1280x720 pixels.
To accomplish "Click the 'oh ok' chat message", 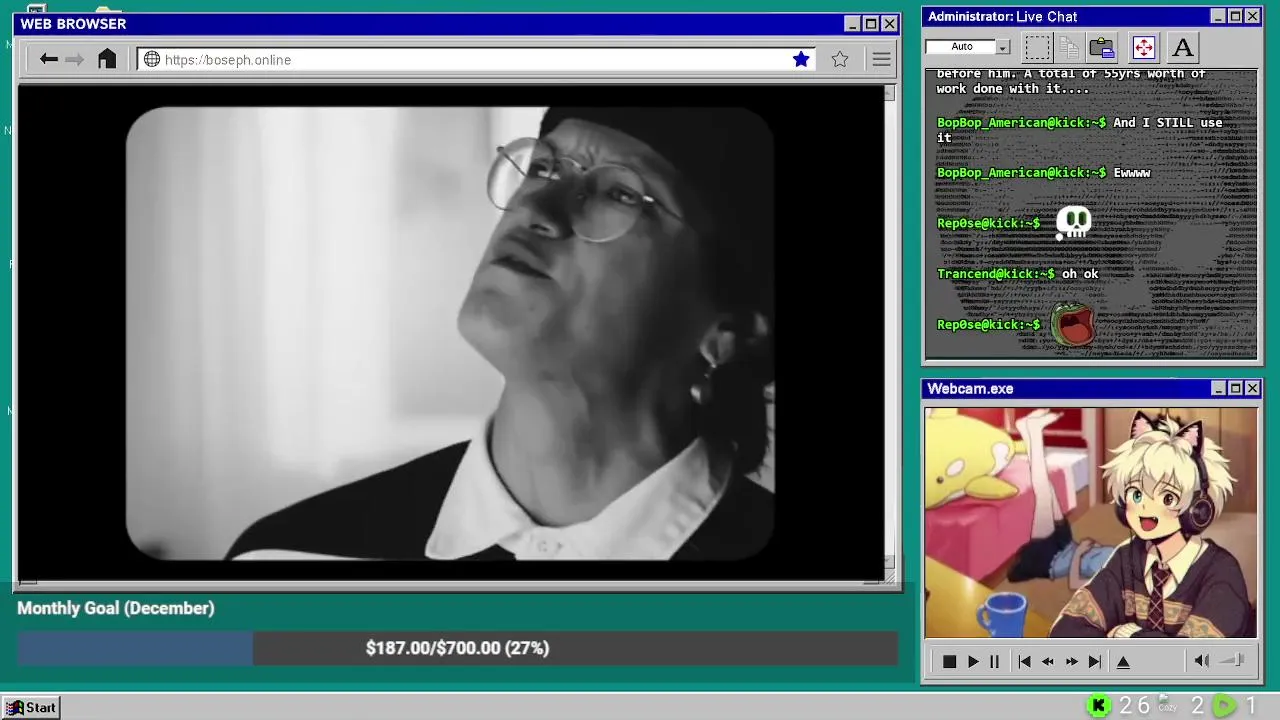I will pos(1080,274).
